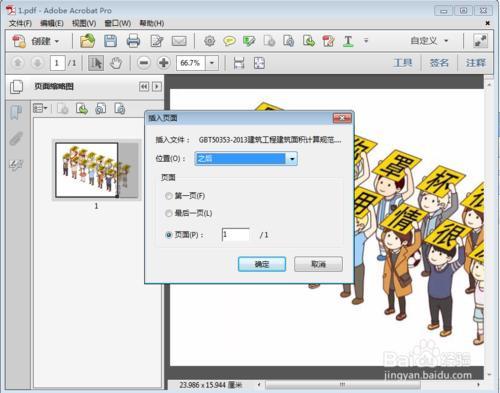Go to next page arrow
Viewport: 500px width, 393px height.
37,63
